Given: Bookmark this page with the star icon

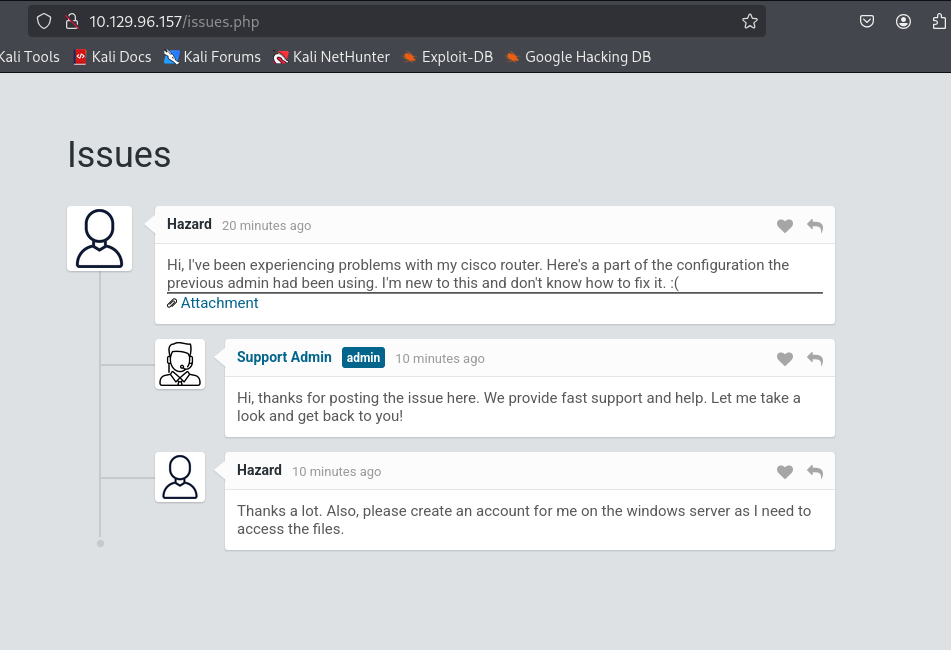Looking at the screenshot, I should coord(750,22).
